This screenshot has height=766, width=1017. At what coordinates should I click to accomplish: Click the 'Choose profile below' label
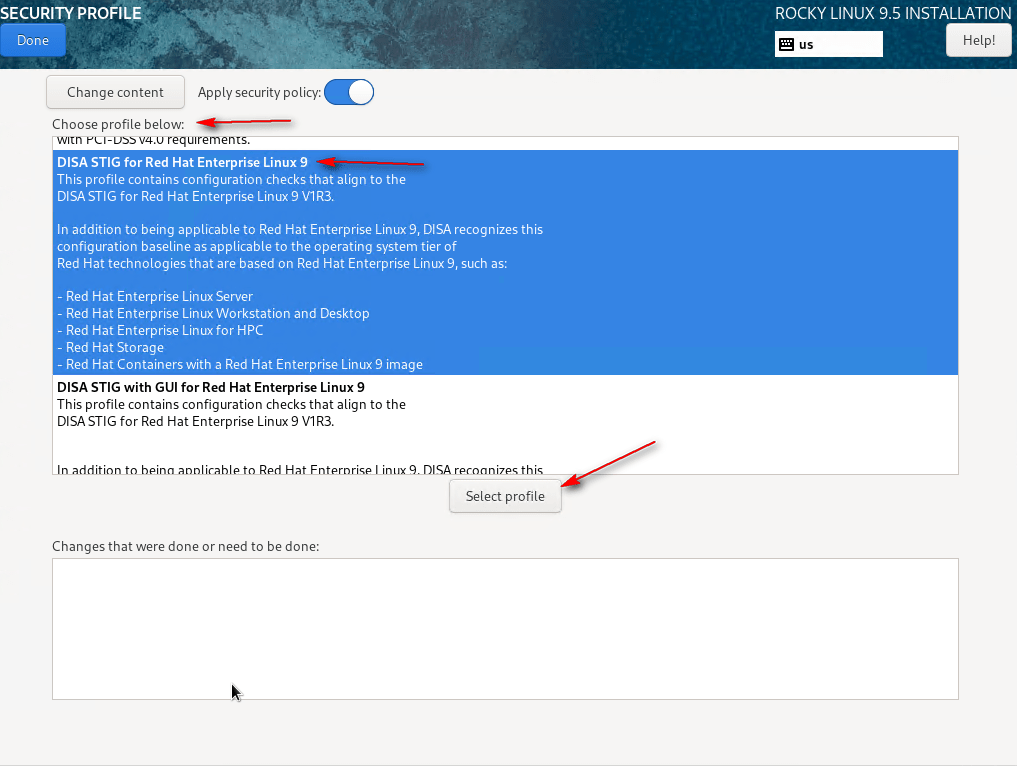pos(120,123)
